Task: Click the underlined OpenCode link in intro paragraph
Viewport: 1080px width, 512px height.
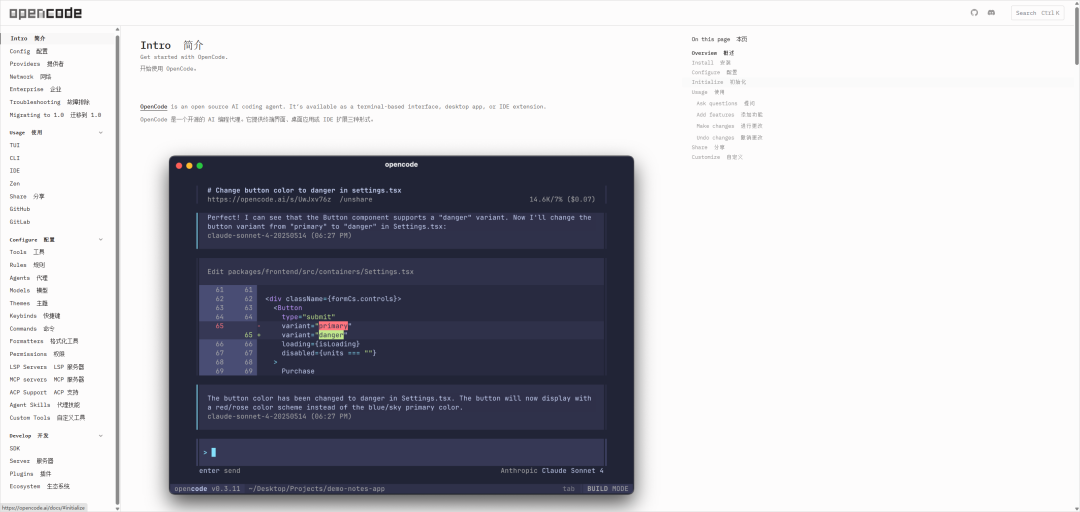Action: pos(153,106)
